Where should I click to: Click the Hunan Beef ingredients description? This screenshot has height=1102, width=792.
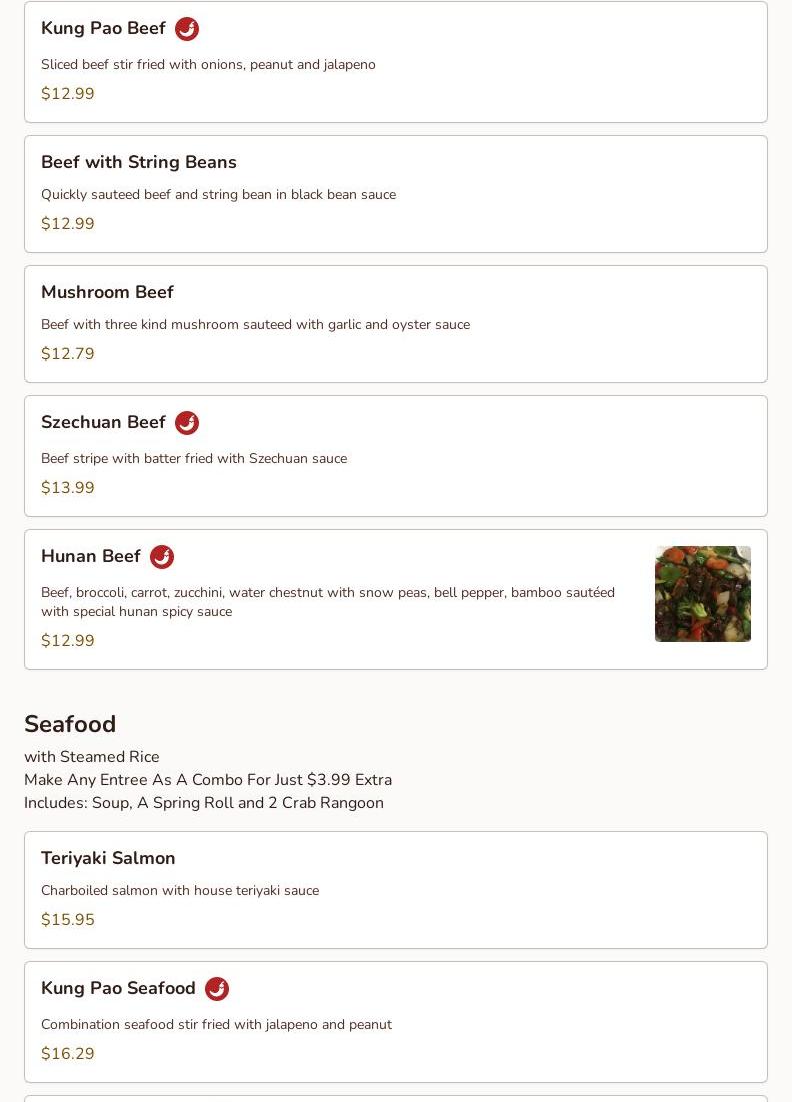pos(328,602)
